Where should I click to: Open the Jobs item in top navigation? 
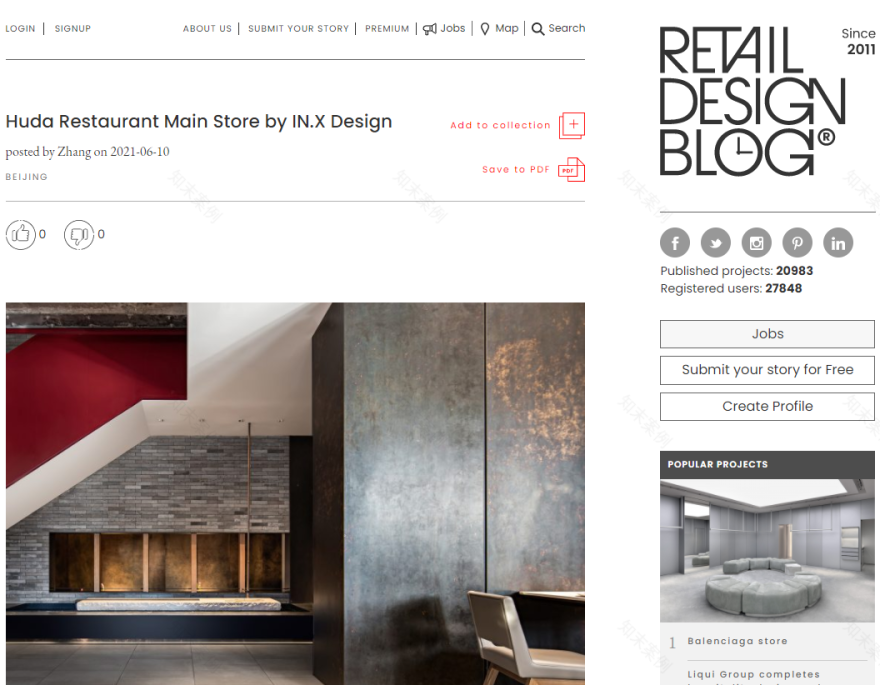(x=444, y=29)
